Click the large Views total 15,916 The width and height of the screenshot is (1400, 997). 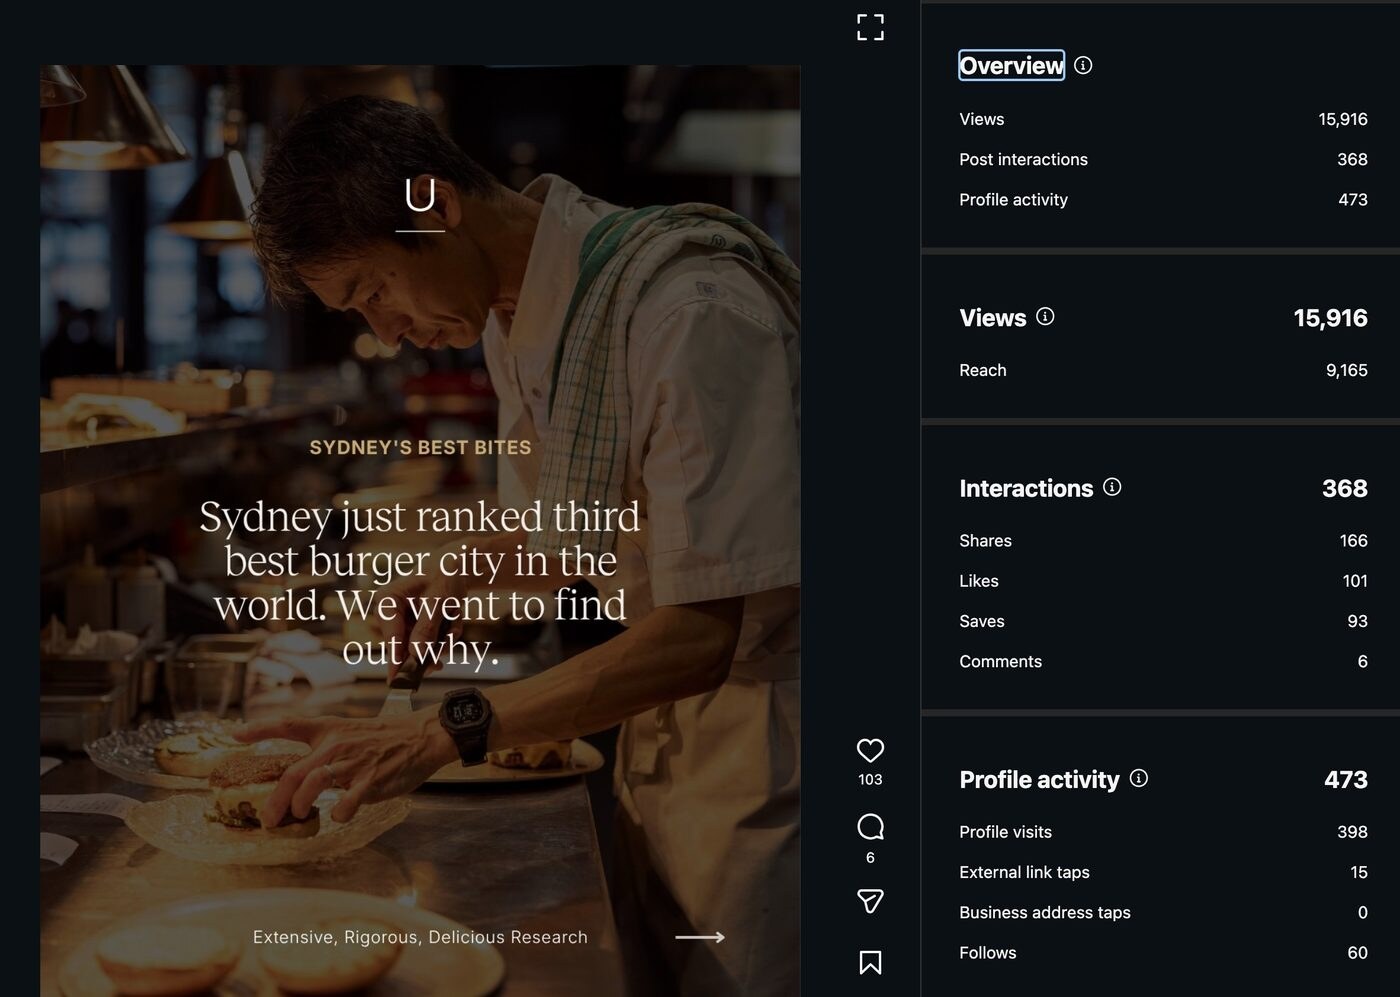coord(1330,318)
